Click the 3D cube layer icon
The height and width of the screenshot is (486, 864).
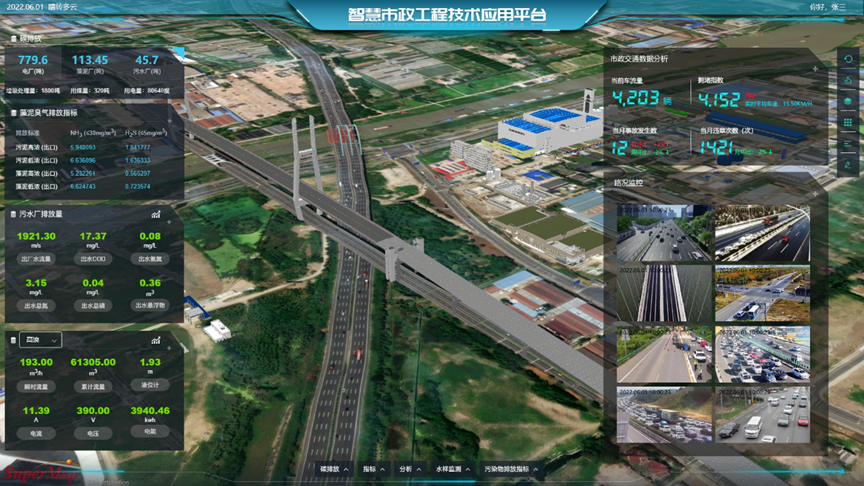coord(849,101)
